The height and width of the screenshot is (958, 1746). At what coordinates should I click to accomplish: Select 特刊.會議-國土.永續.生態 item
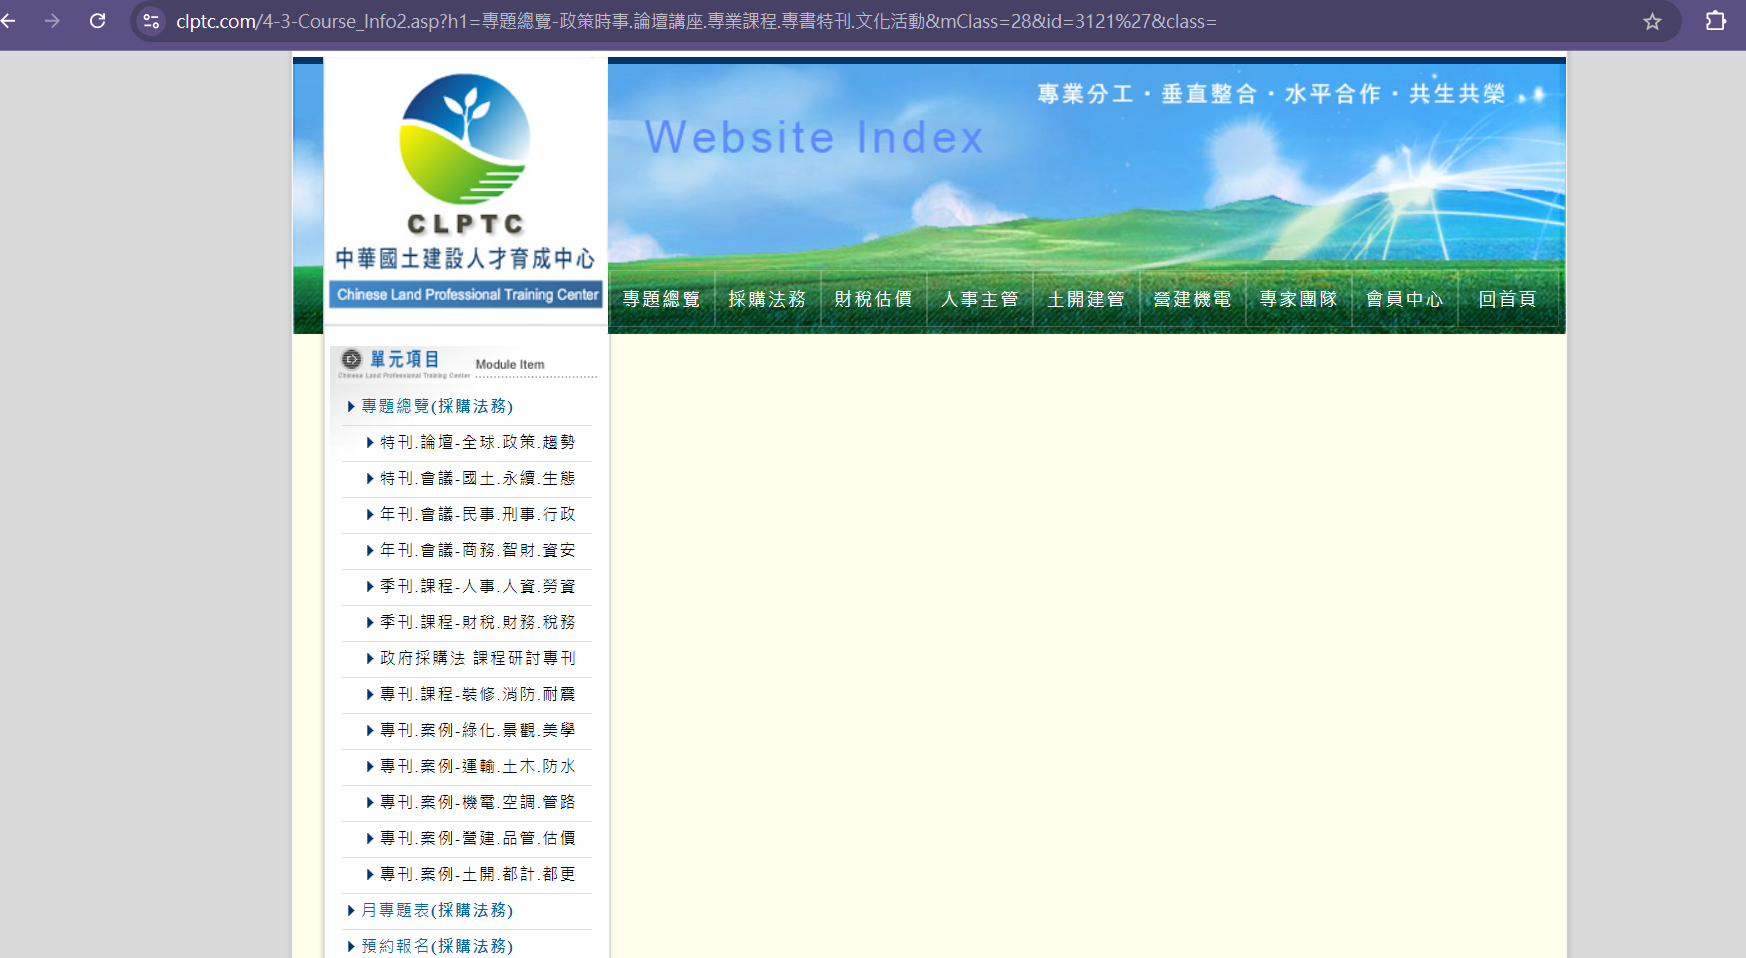(x=478, y=478)
